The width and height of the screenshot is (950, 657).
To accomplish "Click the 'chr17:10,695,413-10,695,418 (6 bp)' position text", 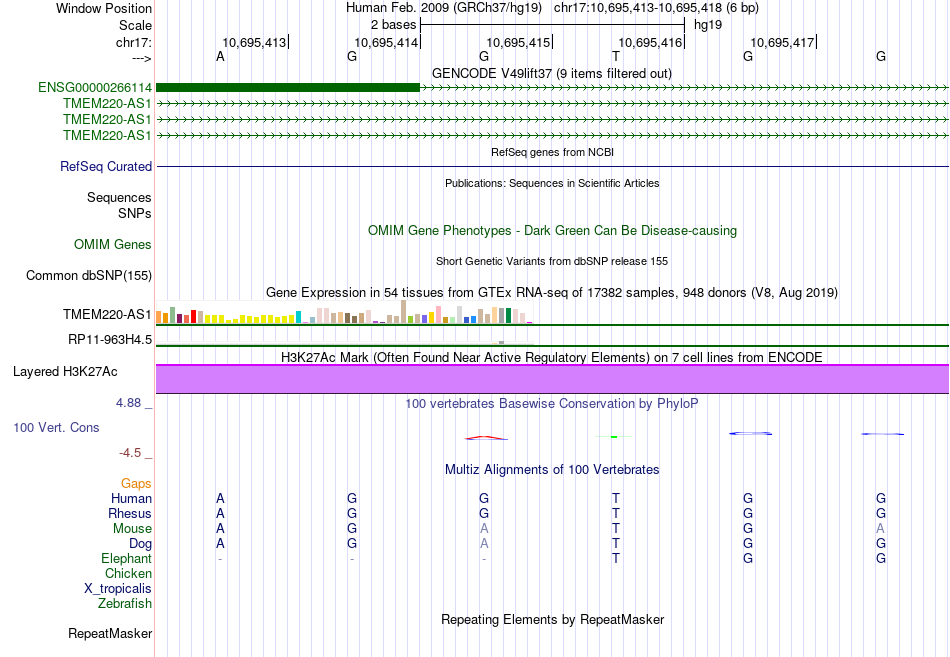I will [x=656, y=8].
